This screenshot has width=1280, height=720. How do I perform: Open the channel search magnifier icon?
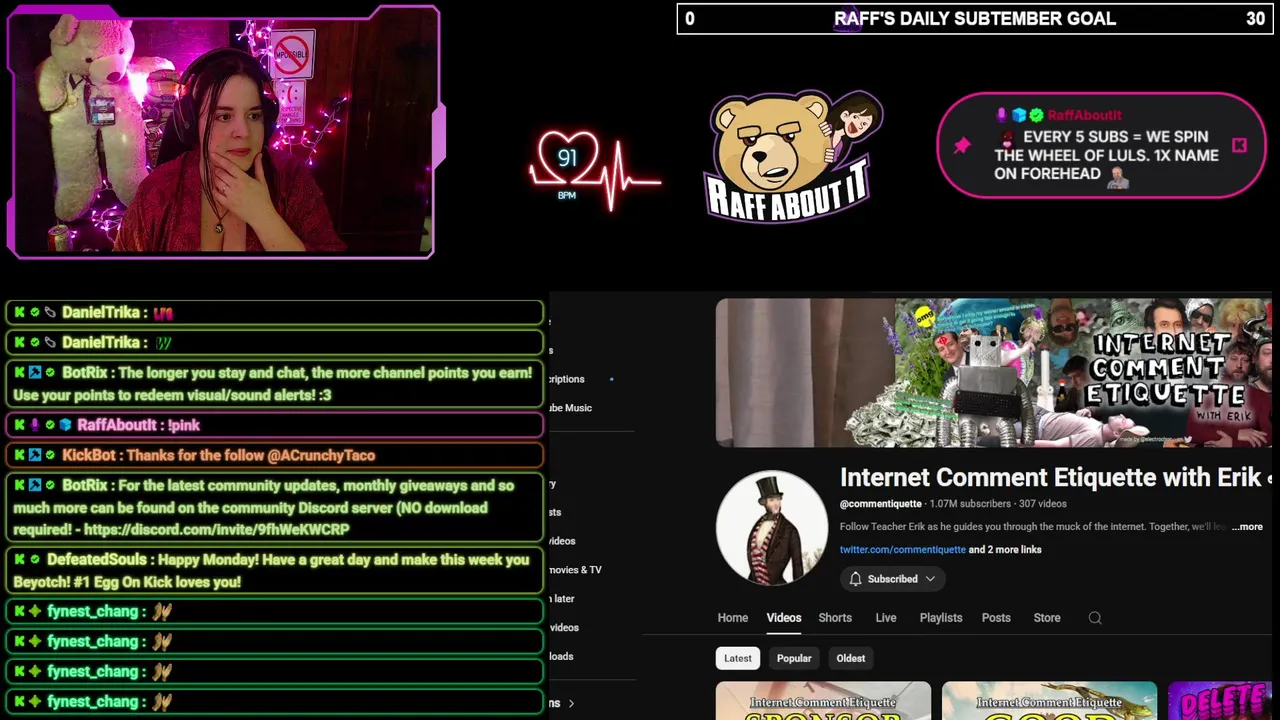click(x=1095, y=618)
